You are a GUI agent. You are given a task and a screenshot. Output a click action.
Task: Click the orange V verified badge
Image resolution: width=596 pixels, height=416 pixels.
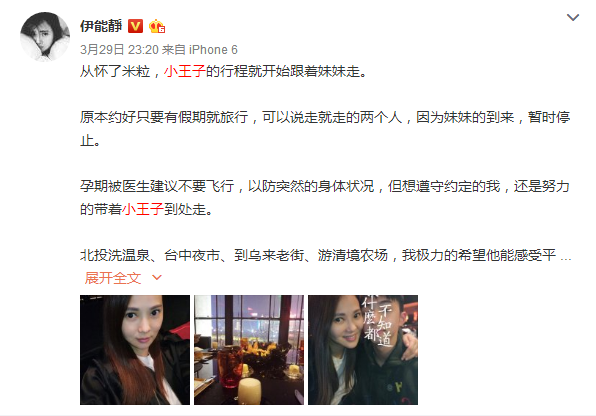(135, 26)
